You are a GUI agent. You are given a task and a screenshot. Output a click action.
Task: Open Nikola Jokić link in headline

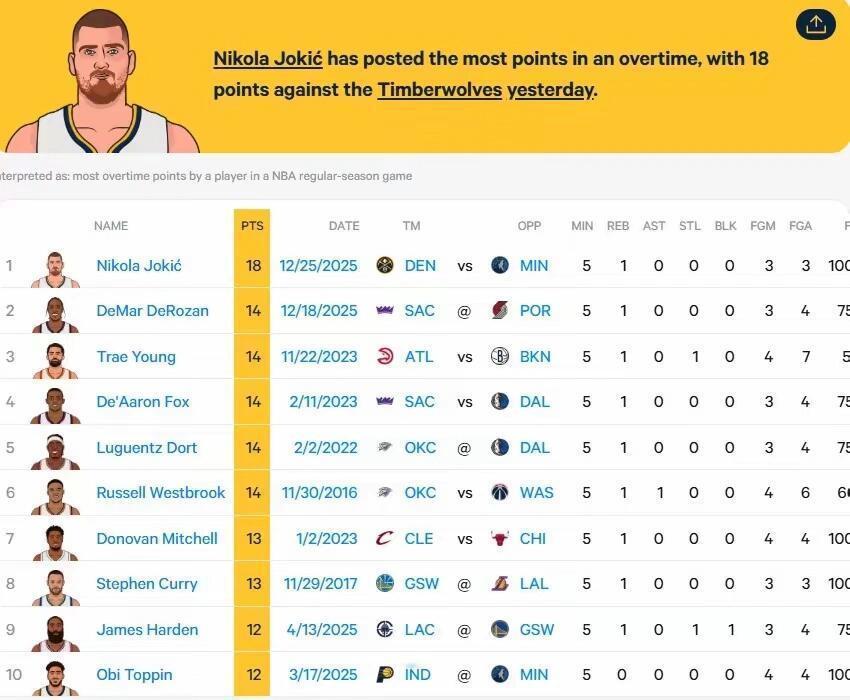pos(268,59)
